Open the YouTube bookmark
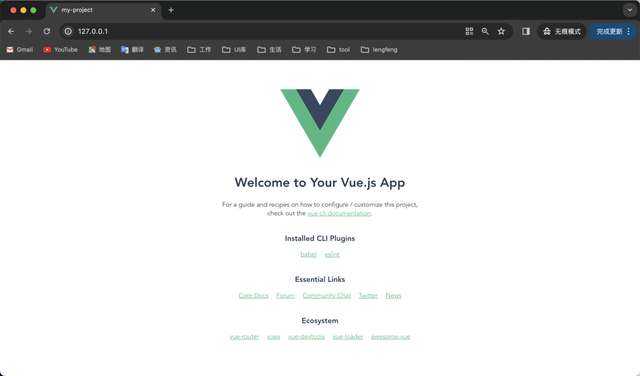The image size is (640, 376). [60, 50]
